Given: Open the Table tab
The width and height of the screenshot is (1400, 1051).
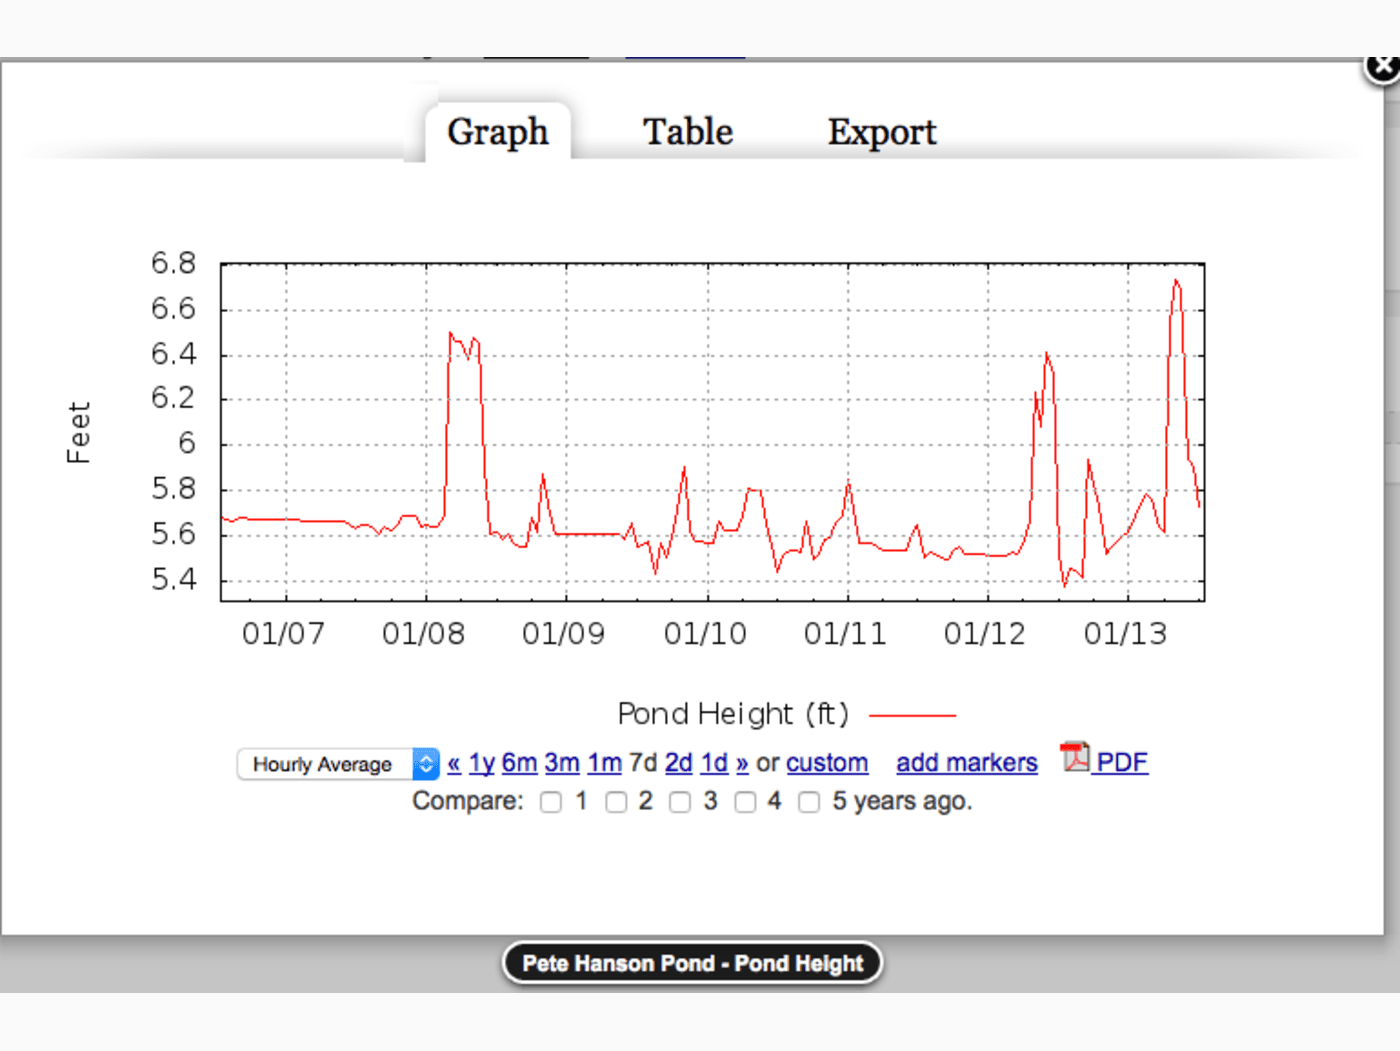Looking at the screenshot, I should point(688,132).
